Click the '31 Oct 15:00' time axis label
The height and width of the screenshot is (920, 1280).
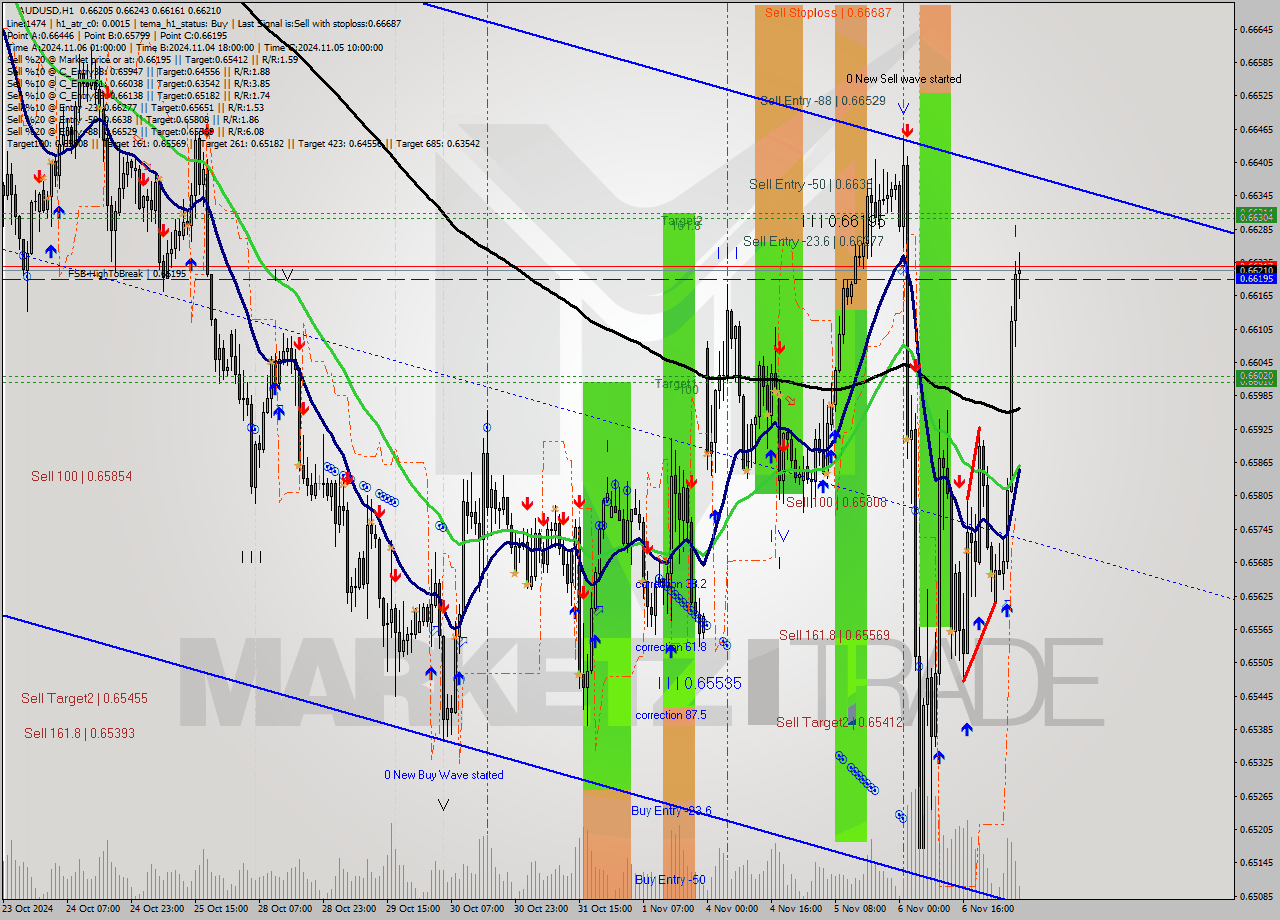pyautogui.click(x=606, y=908)
